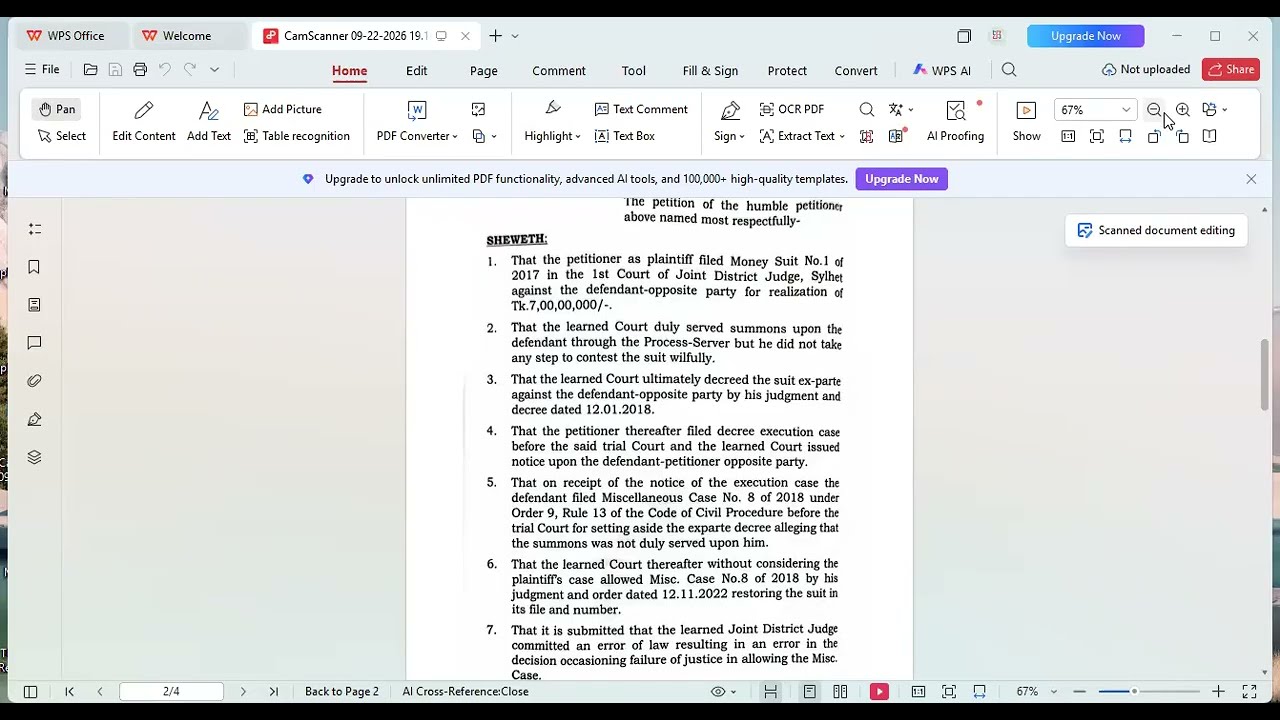Expand the Extract Text dropdown
This screenshot has height=720, width=1280.
[842, 137]
